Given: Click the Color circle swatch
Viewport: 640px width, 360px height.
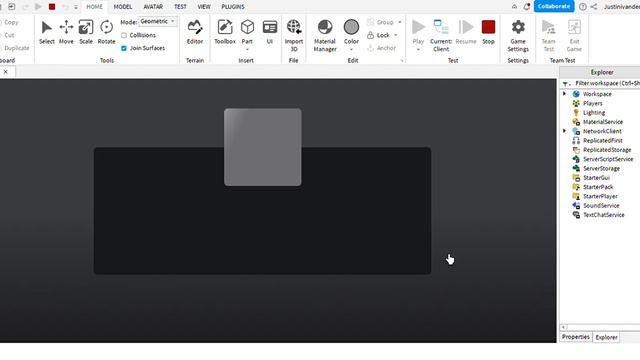Looking at the screenshot, I should (x=351, y=27).
